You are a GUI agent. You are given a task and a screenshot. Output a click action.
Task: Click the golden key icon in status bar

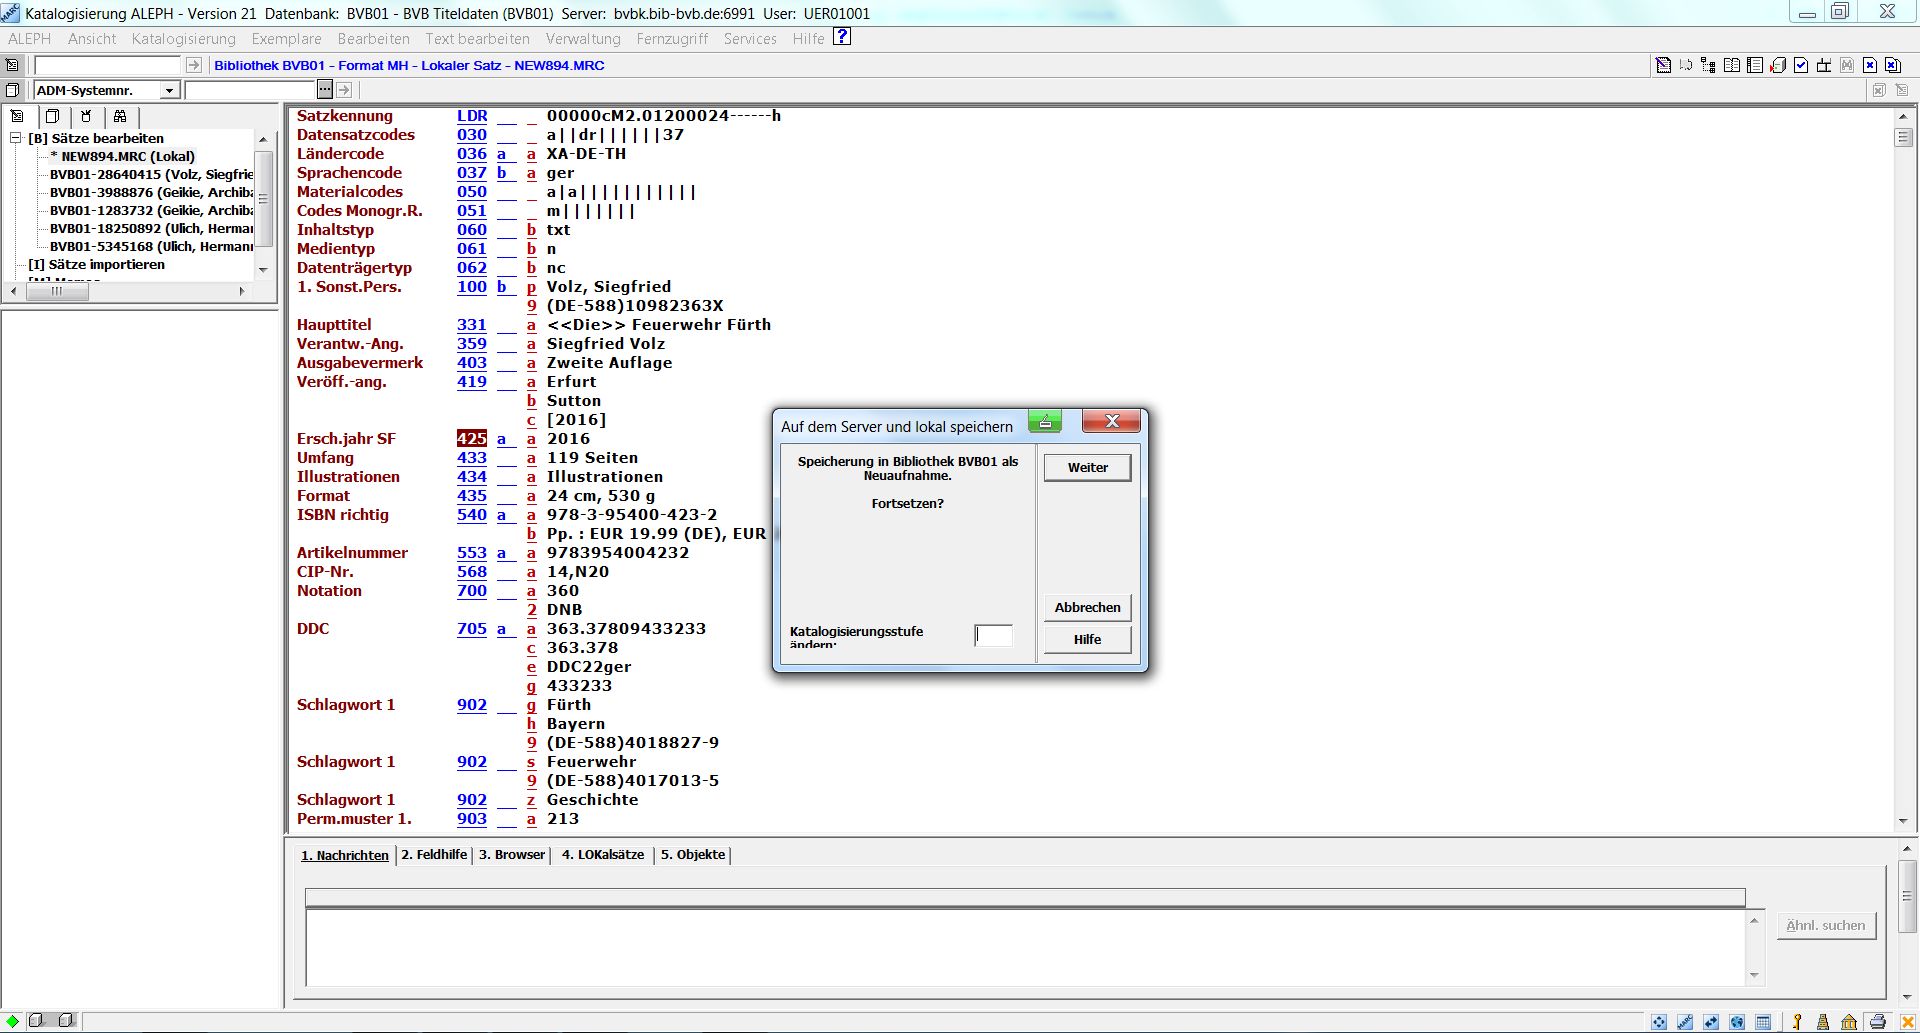[1797, 1022]
